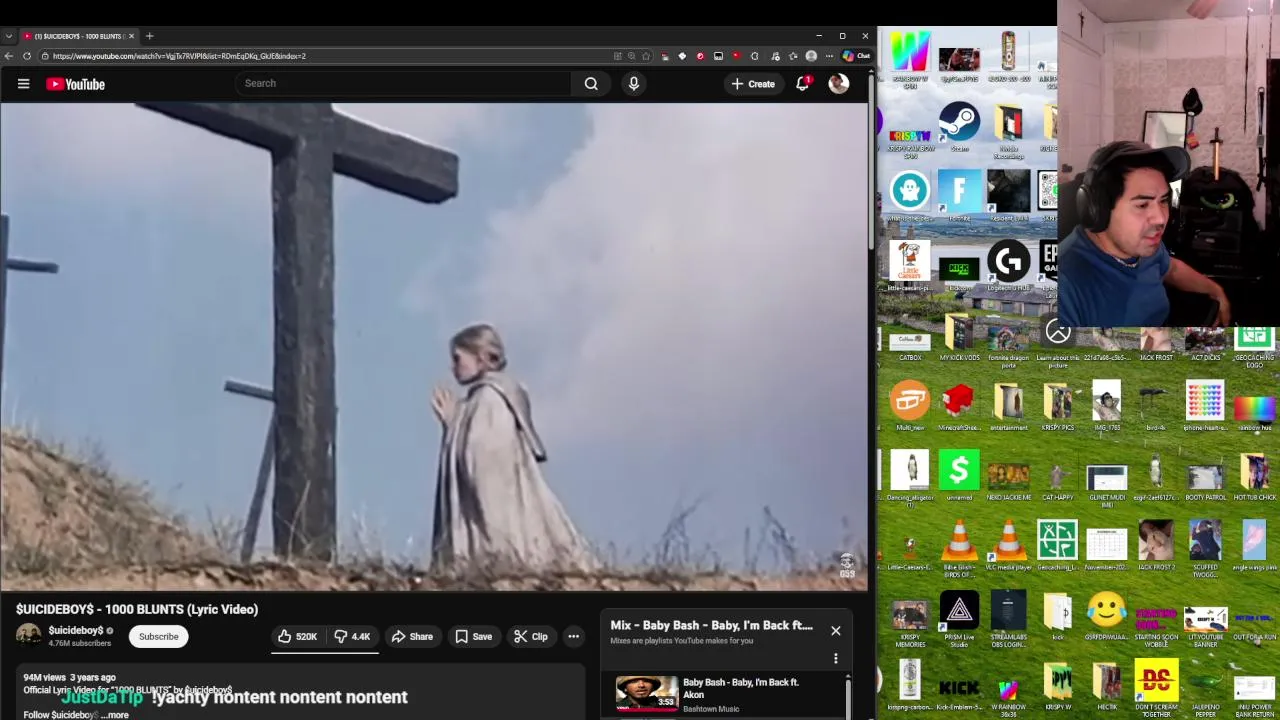Open the $uicideboy$ channel avatar
Viewport: 1280px width, 720px height.
click(29, 636)
